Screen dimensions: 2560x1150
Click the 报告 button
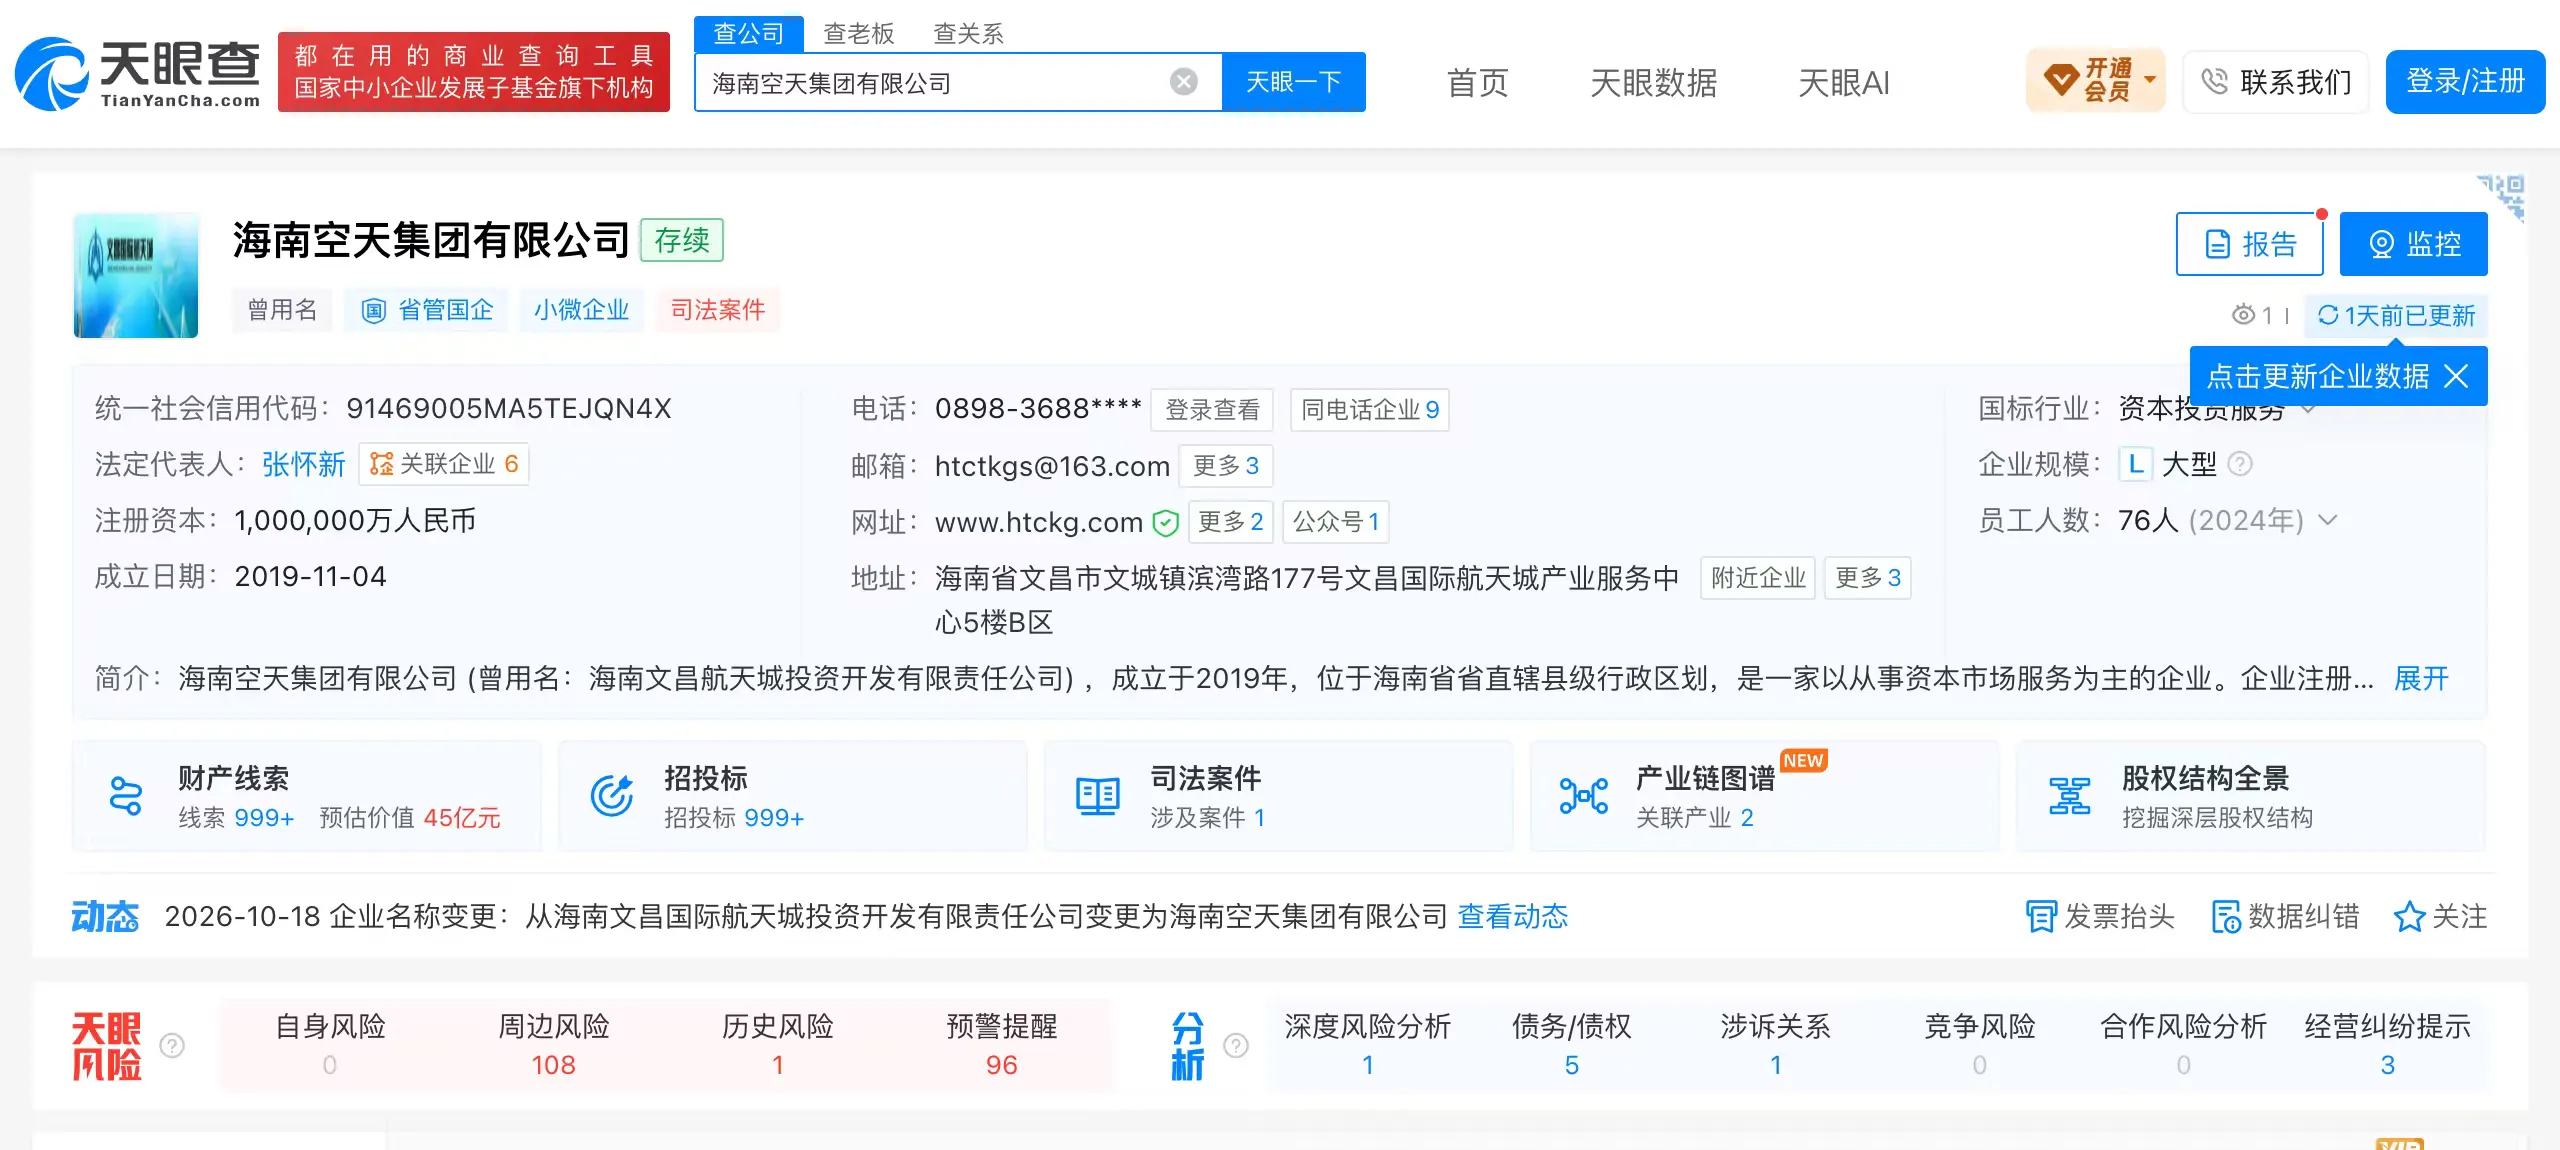2250,244
